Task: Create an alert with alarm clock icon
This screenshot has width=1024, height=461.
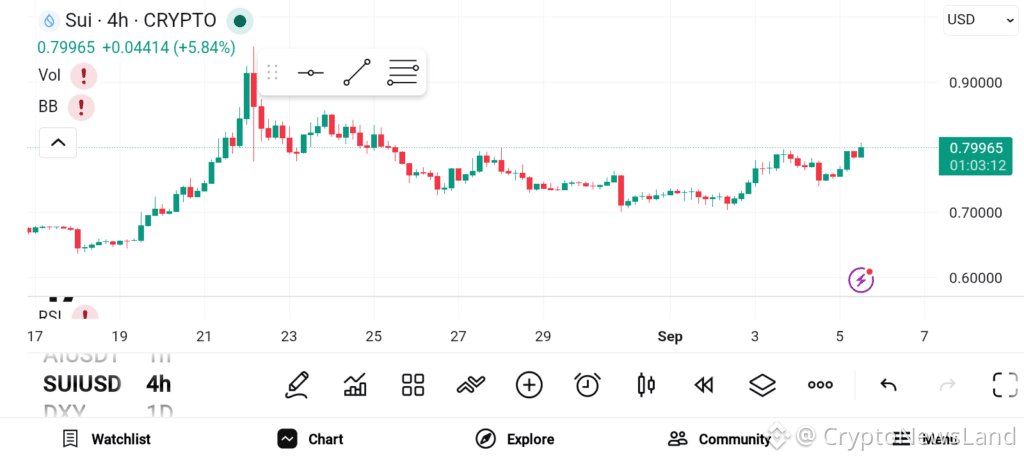Action: (x=588, y=385)
